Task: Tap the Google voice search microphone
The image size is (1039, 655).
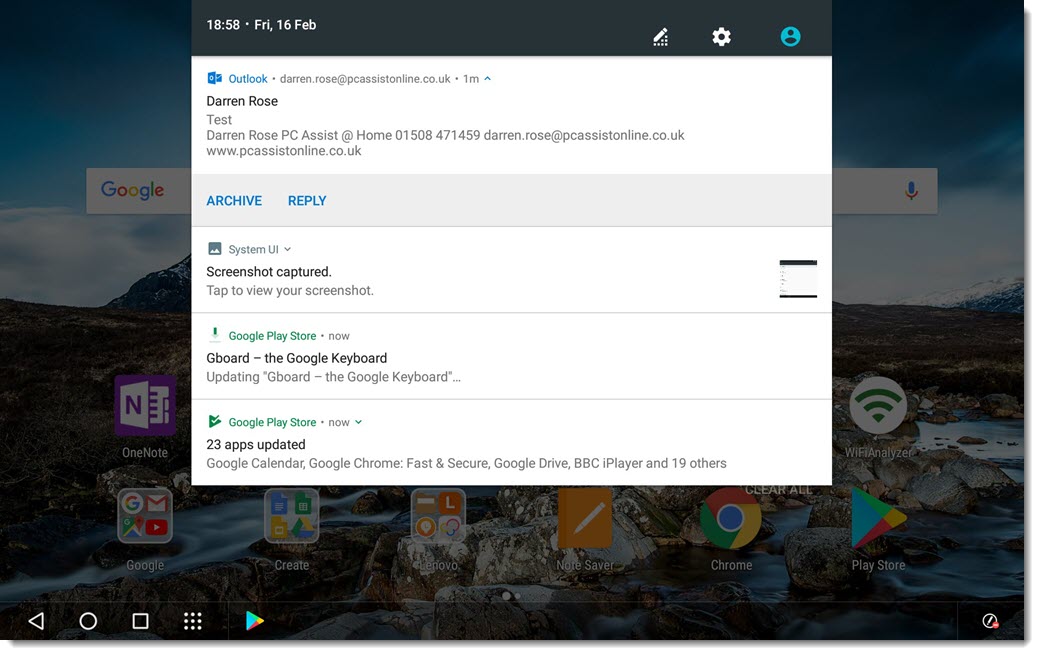Action: (x=911, y=189)
